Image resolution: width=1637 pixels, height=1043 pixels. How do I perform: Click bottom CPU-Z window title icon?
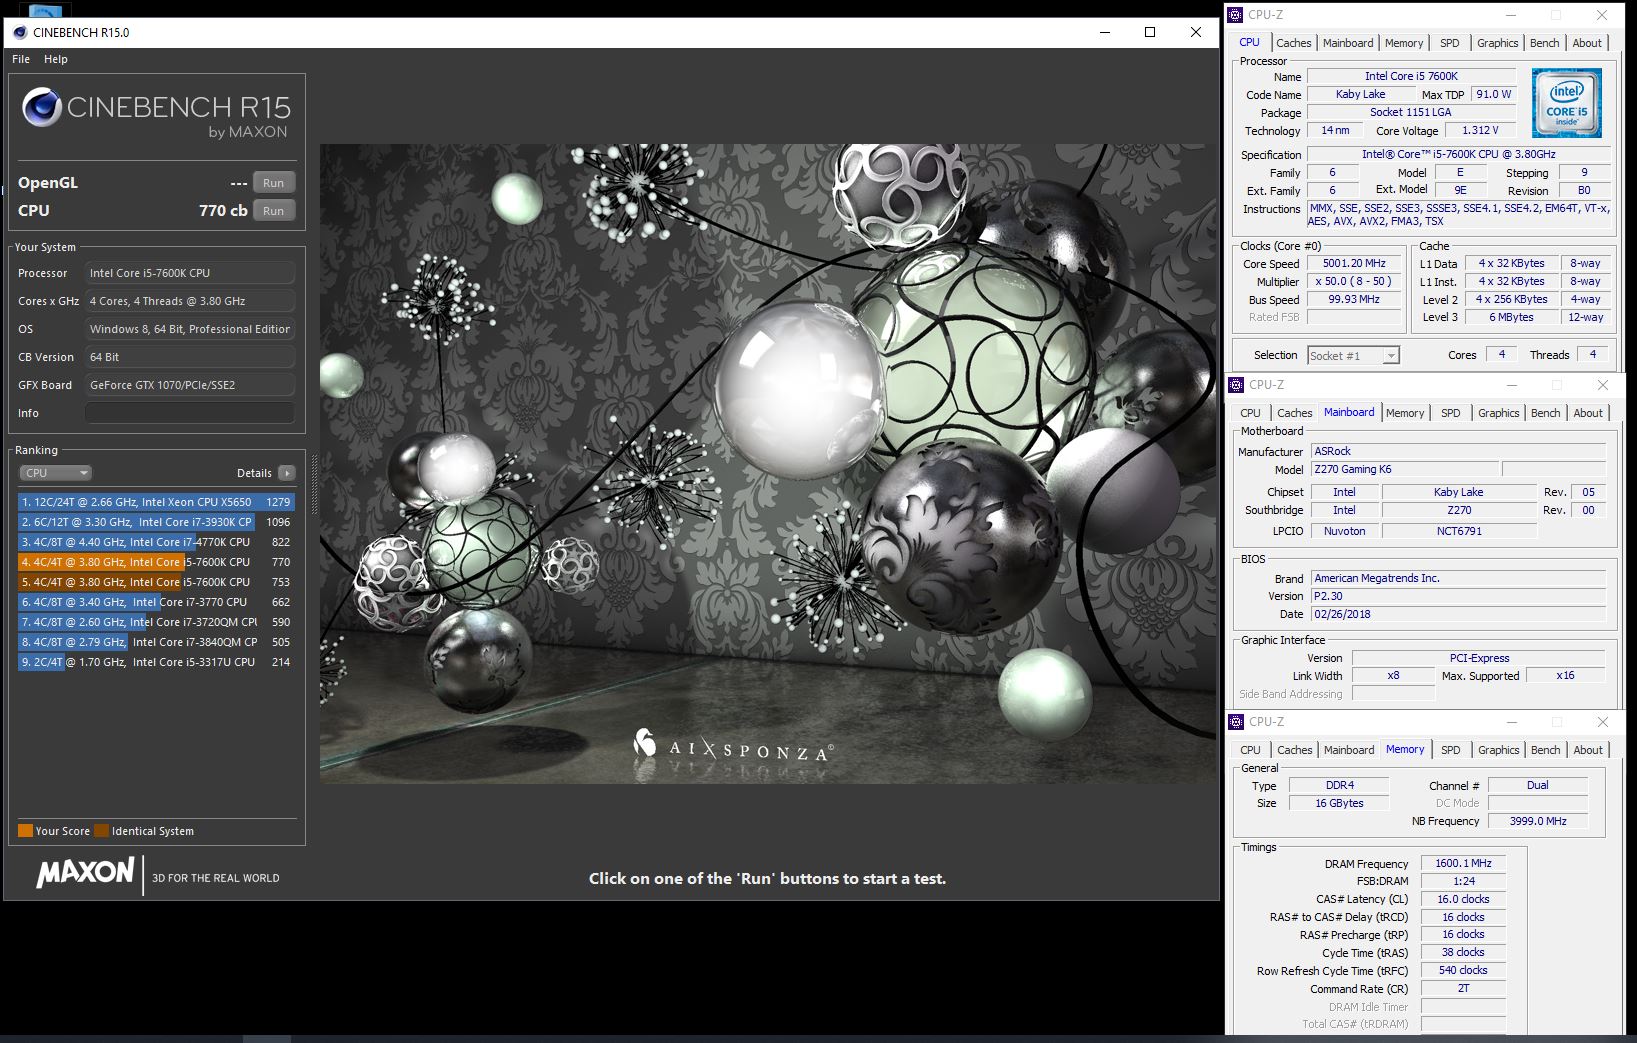(x=1237, y=722)
